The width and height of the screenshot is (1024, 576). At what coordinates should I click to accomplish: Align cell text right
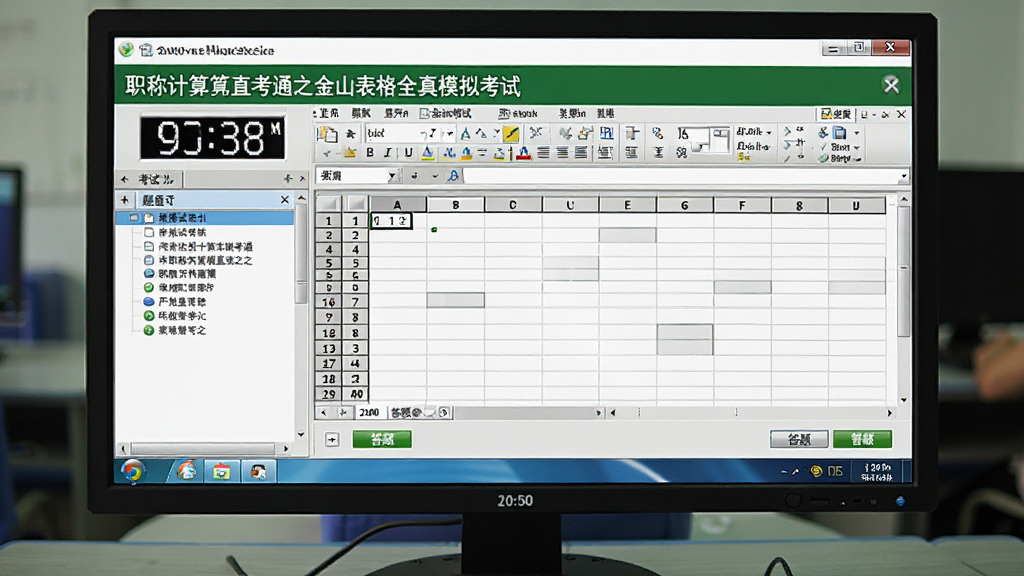click(581, 153)
